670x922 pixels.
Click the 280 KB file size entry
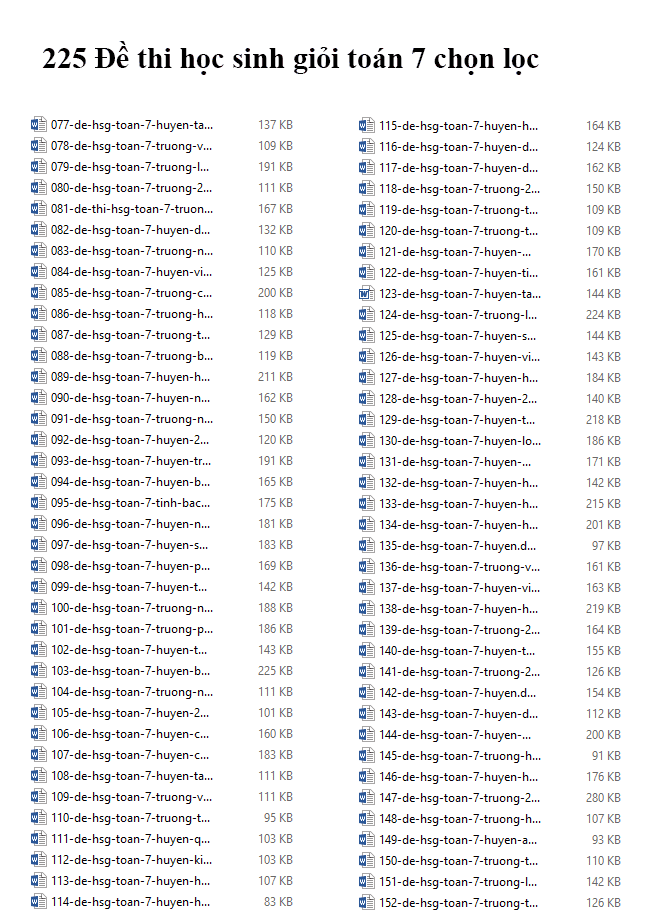coord(603,798)
